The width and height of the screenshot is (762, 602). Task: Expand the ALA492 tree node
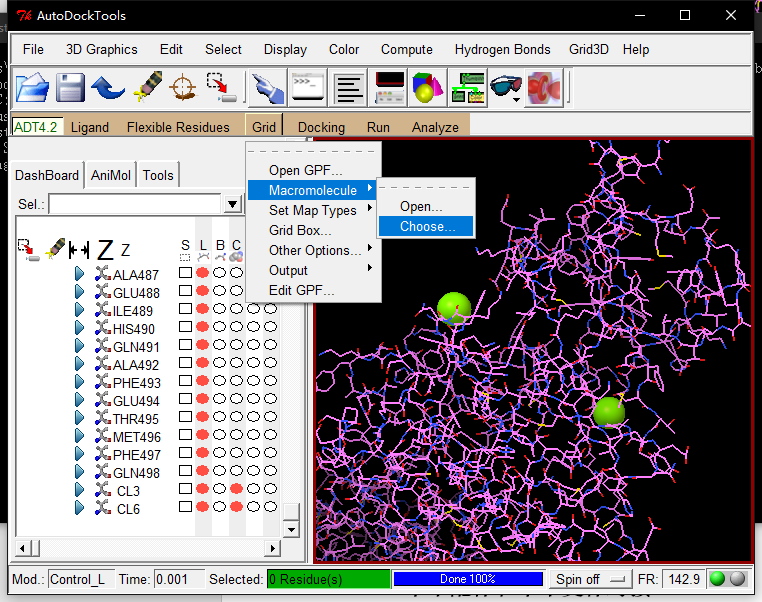(80, 363)
